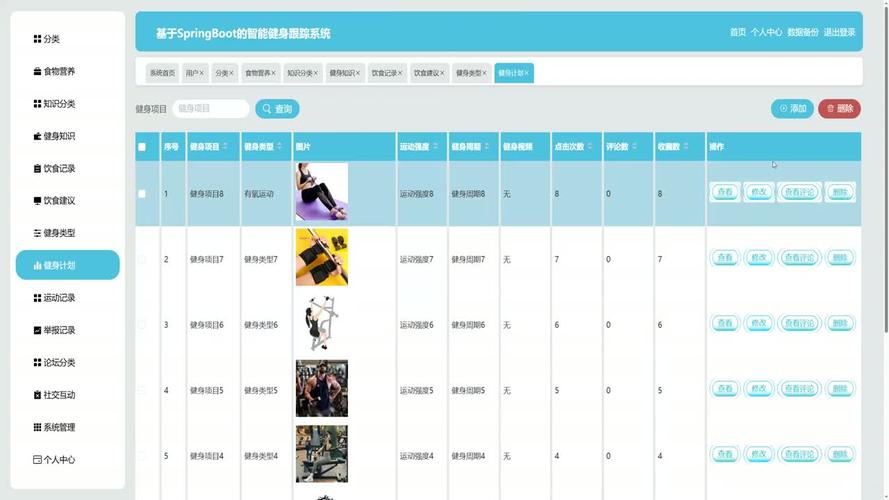Open the pull-up image in row 健身项目6
The width and height of the screenshot is (889, 500).
click(322, 323)
